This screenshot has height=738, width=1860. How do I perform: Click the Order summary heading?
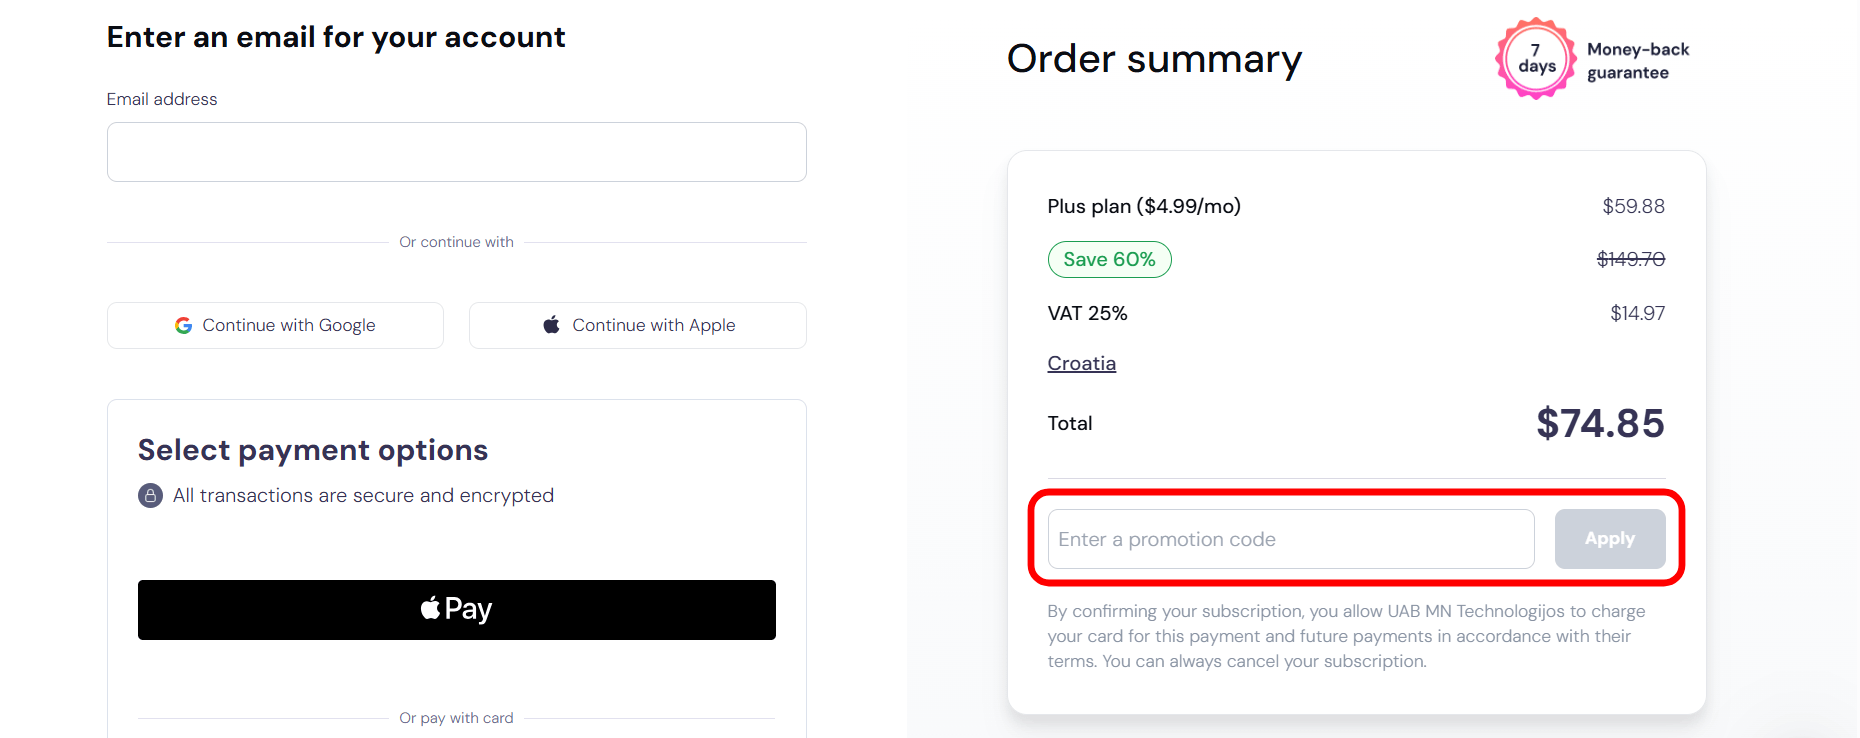pos(1154,59)
